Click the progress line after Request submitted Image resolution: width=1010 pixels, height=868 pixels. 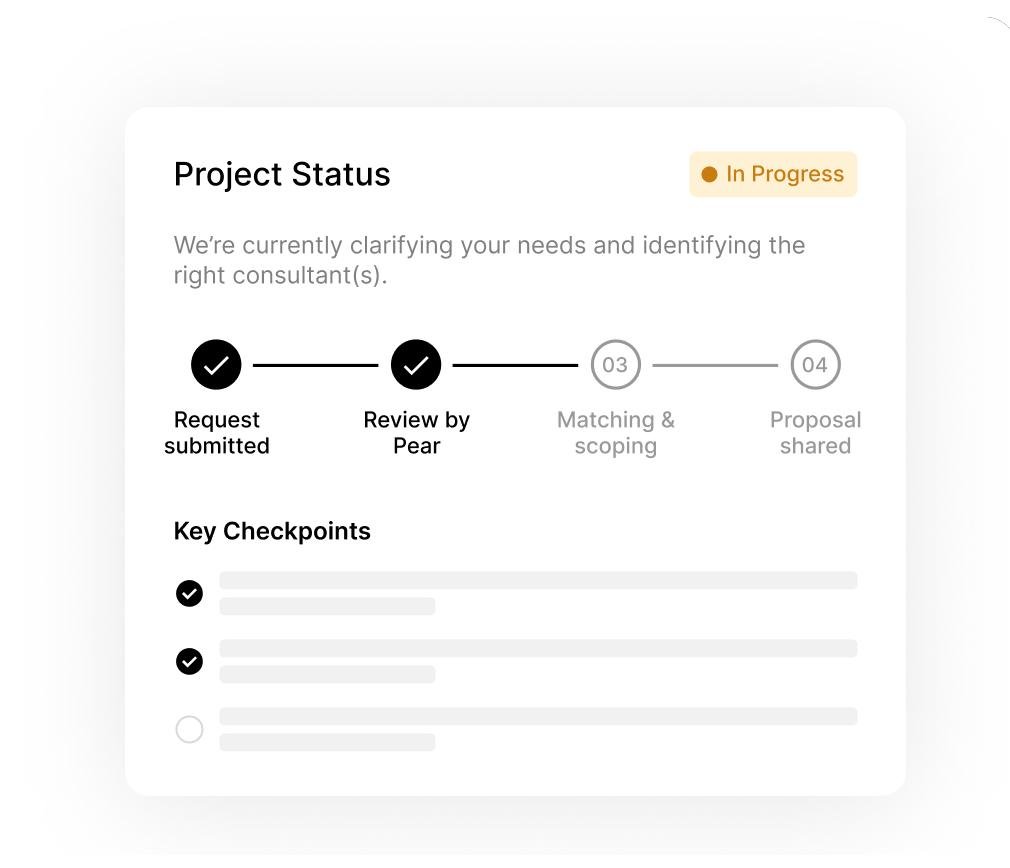316,366
